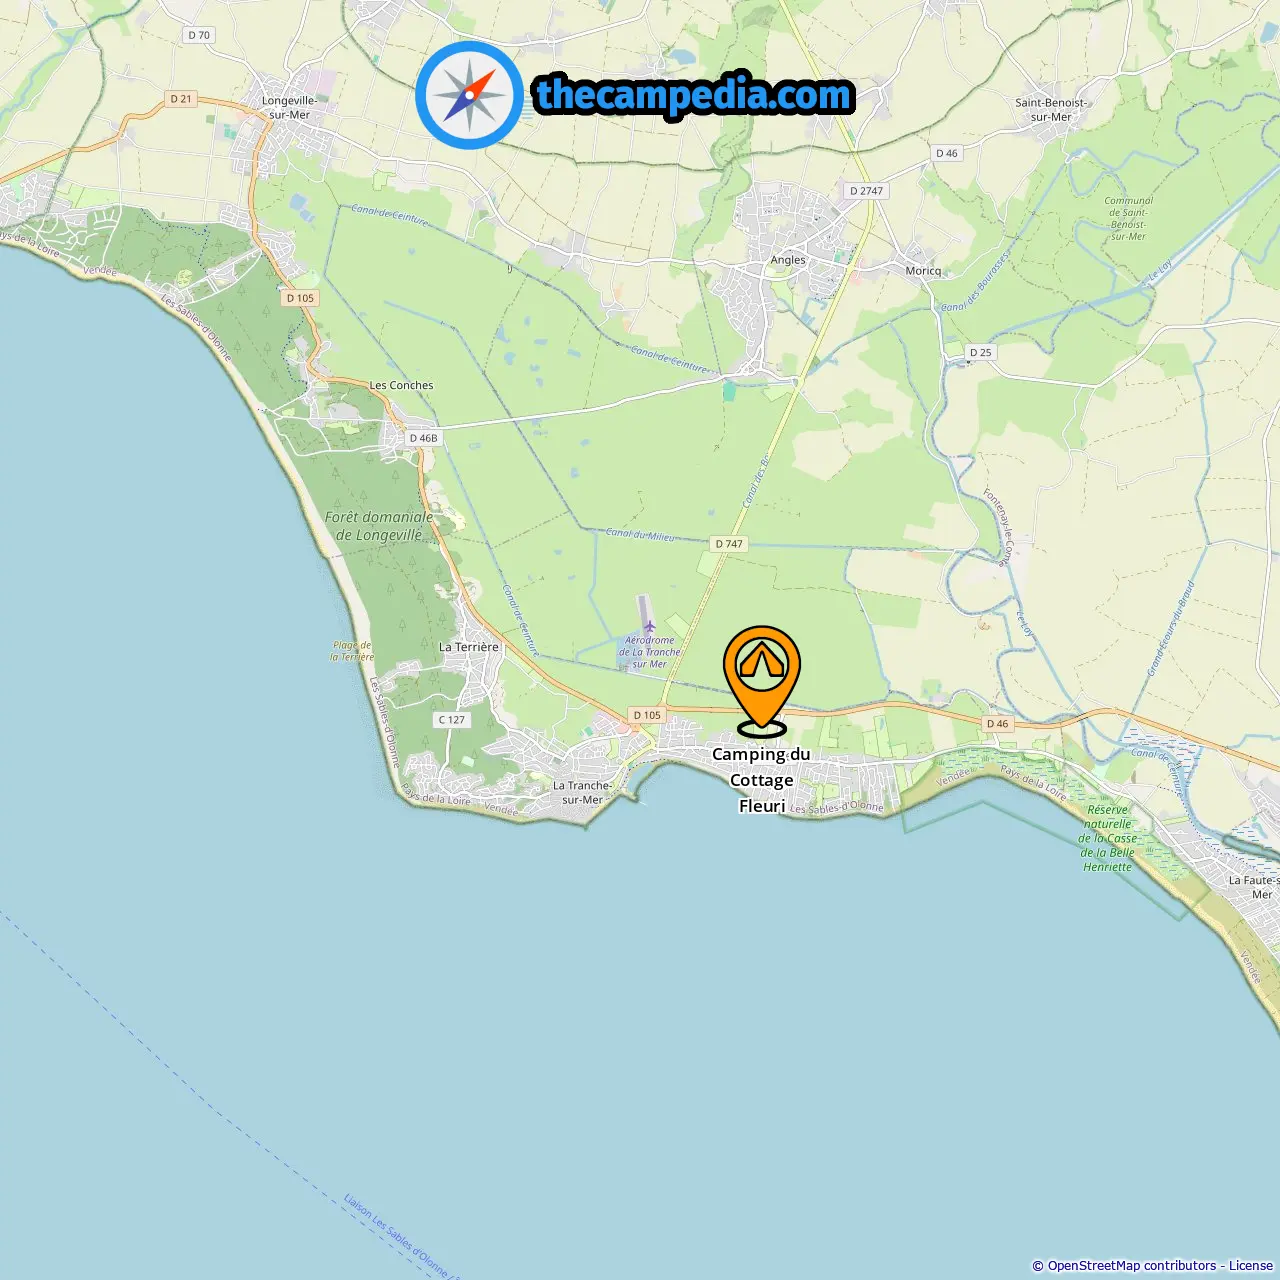Viewport: 1280px width, 1280px height.
Task: Click the D 105 road shield near La Tranche
Action: (647, 715)
